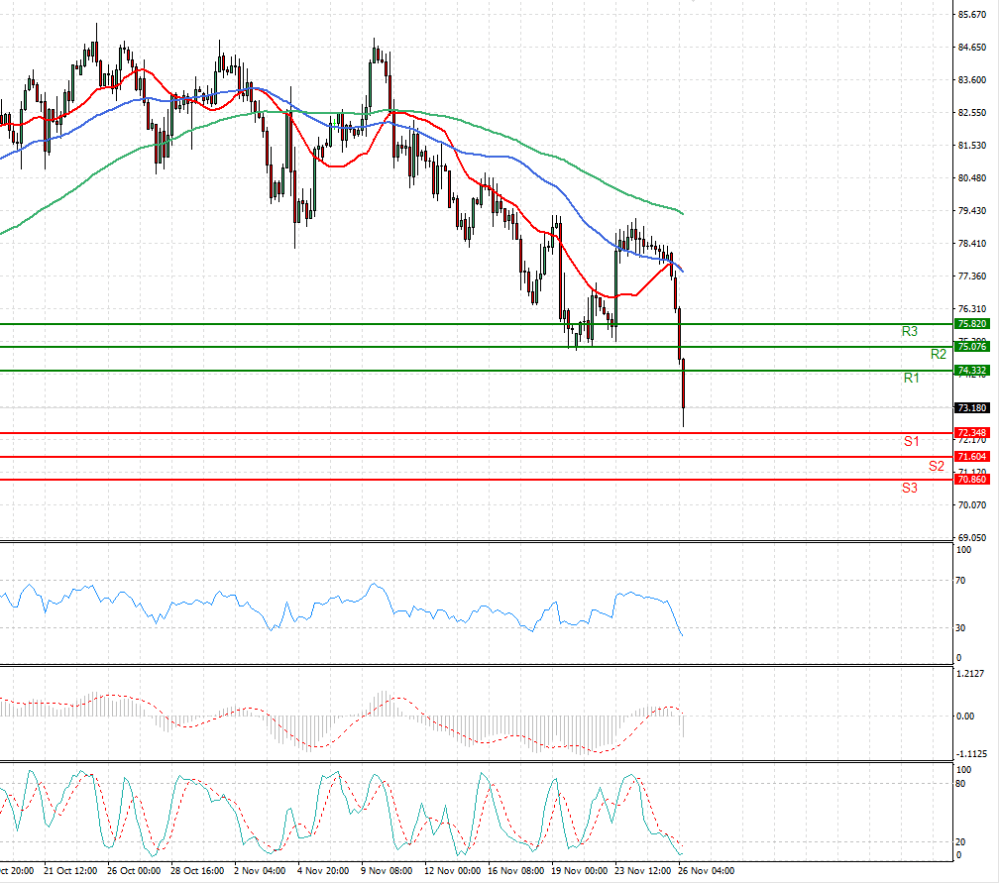Click the 4 Nov 20:00 time label
1000x883 pixels.
coord(323,871)
